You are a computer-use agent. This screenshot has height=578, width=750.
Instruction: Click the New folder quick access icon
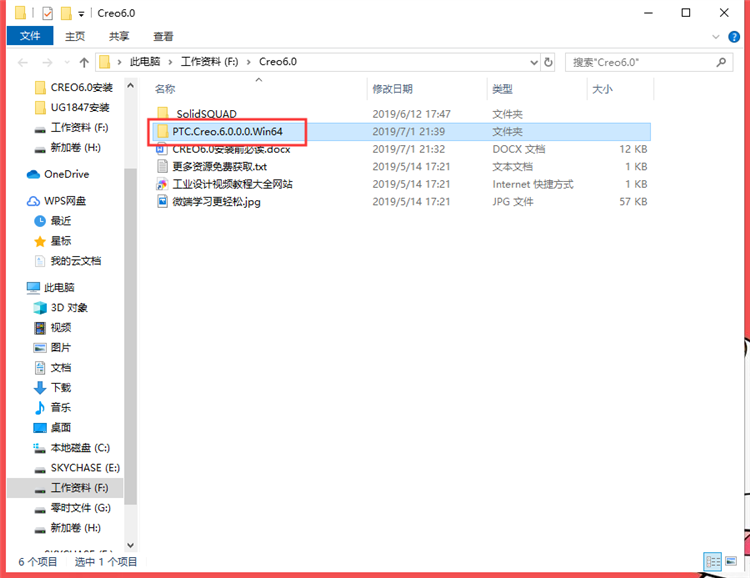pyautogui.click(x=66, y=13)
